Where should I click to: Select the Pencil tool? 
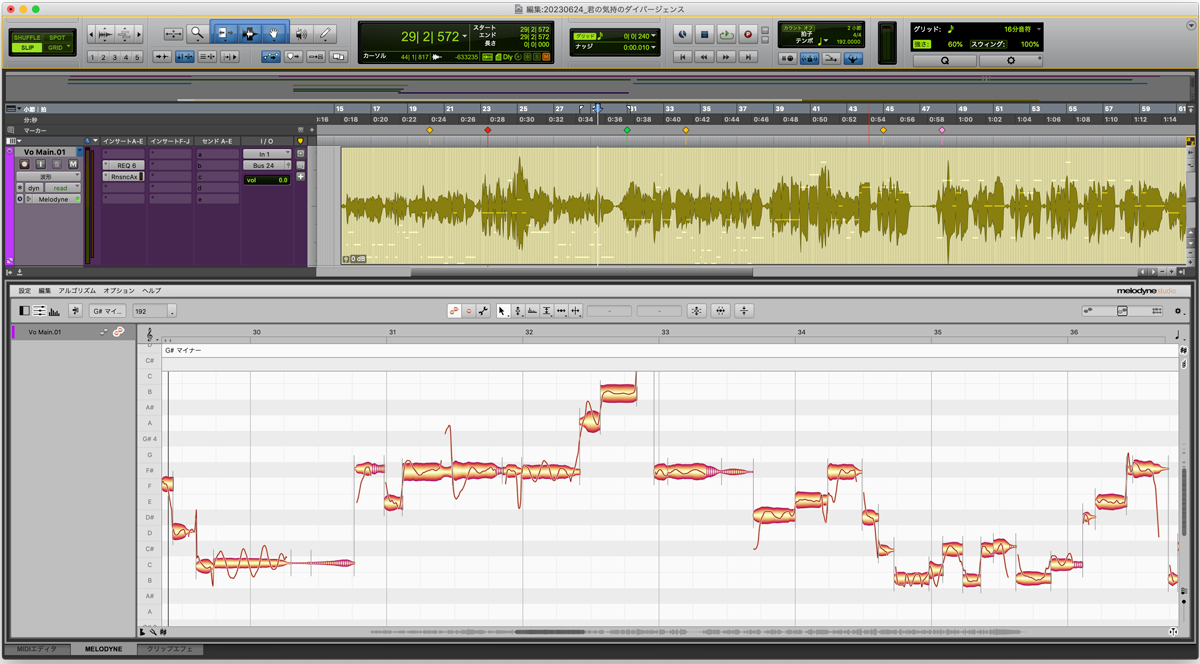point(326,34)
